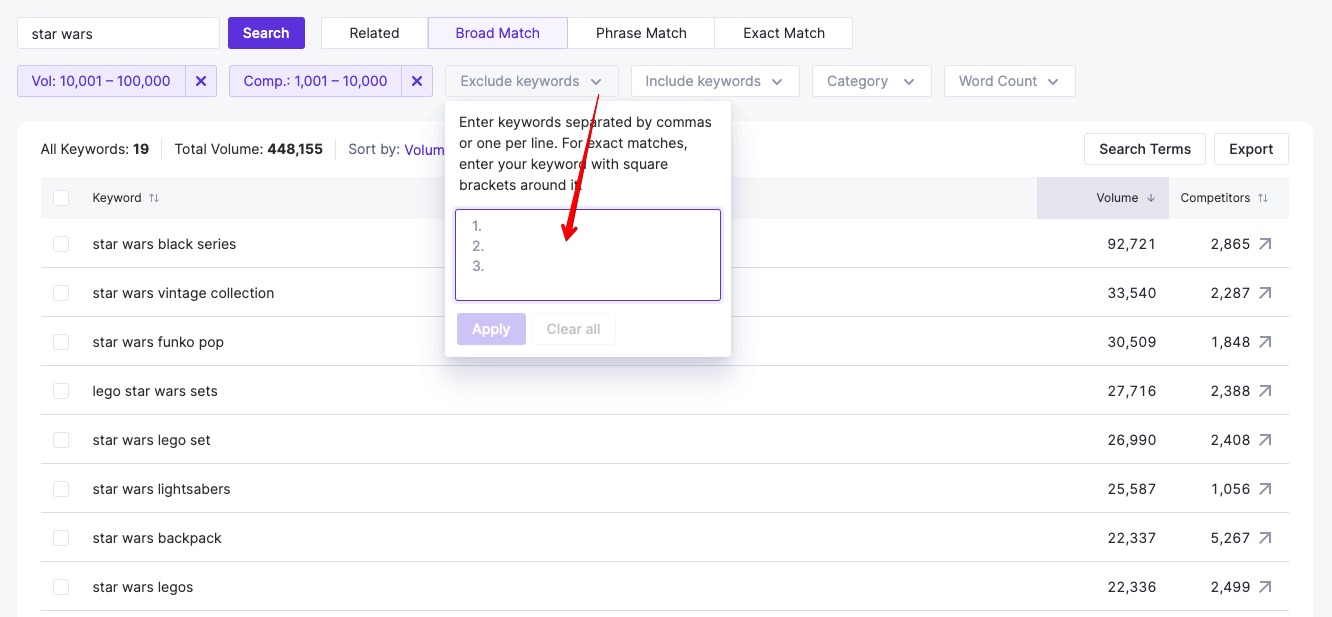Select keyword star wars lightsabers
This screenshot has width=1332, height=617.
[x=161, y=489]
